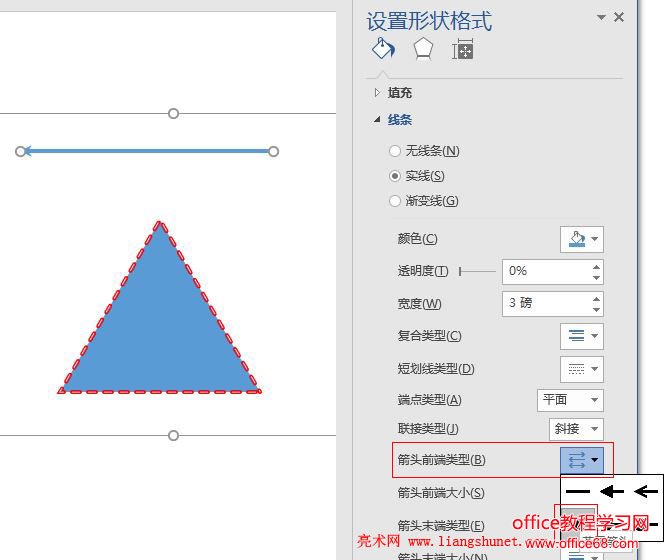Open the 箭头前端类型 dropdown button

582,460
